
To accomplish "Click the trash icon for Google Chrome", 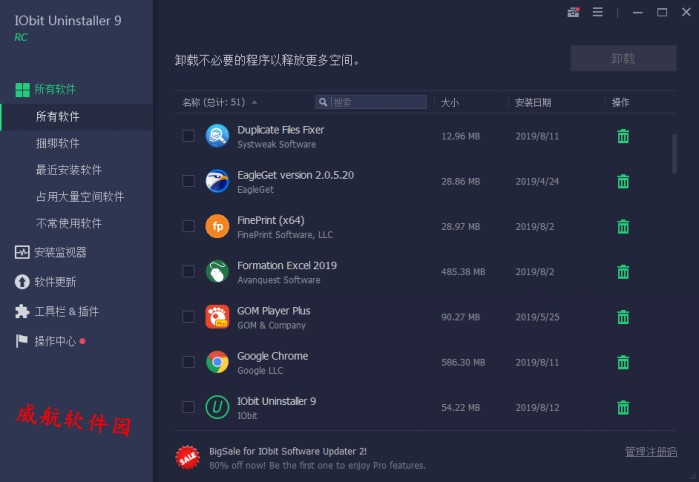I will pos(623,362).
